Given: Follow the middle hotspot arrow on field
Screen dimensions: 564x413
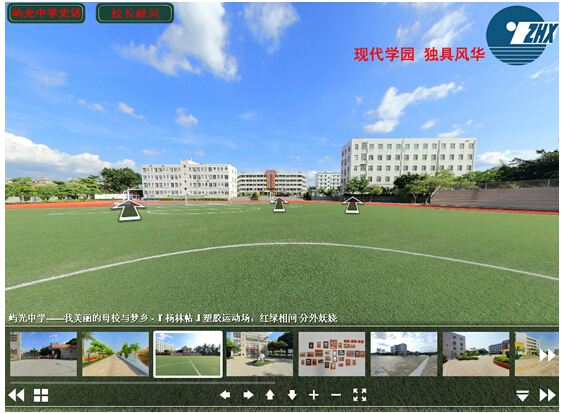Looking at the screenshot, I should [279, 204].
